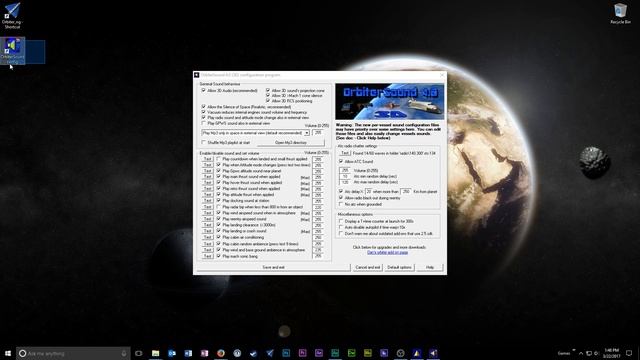
Task: Open the Play Mp3 mode dropdown
Action: (307, 133)
